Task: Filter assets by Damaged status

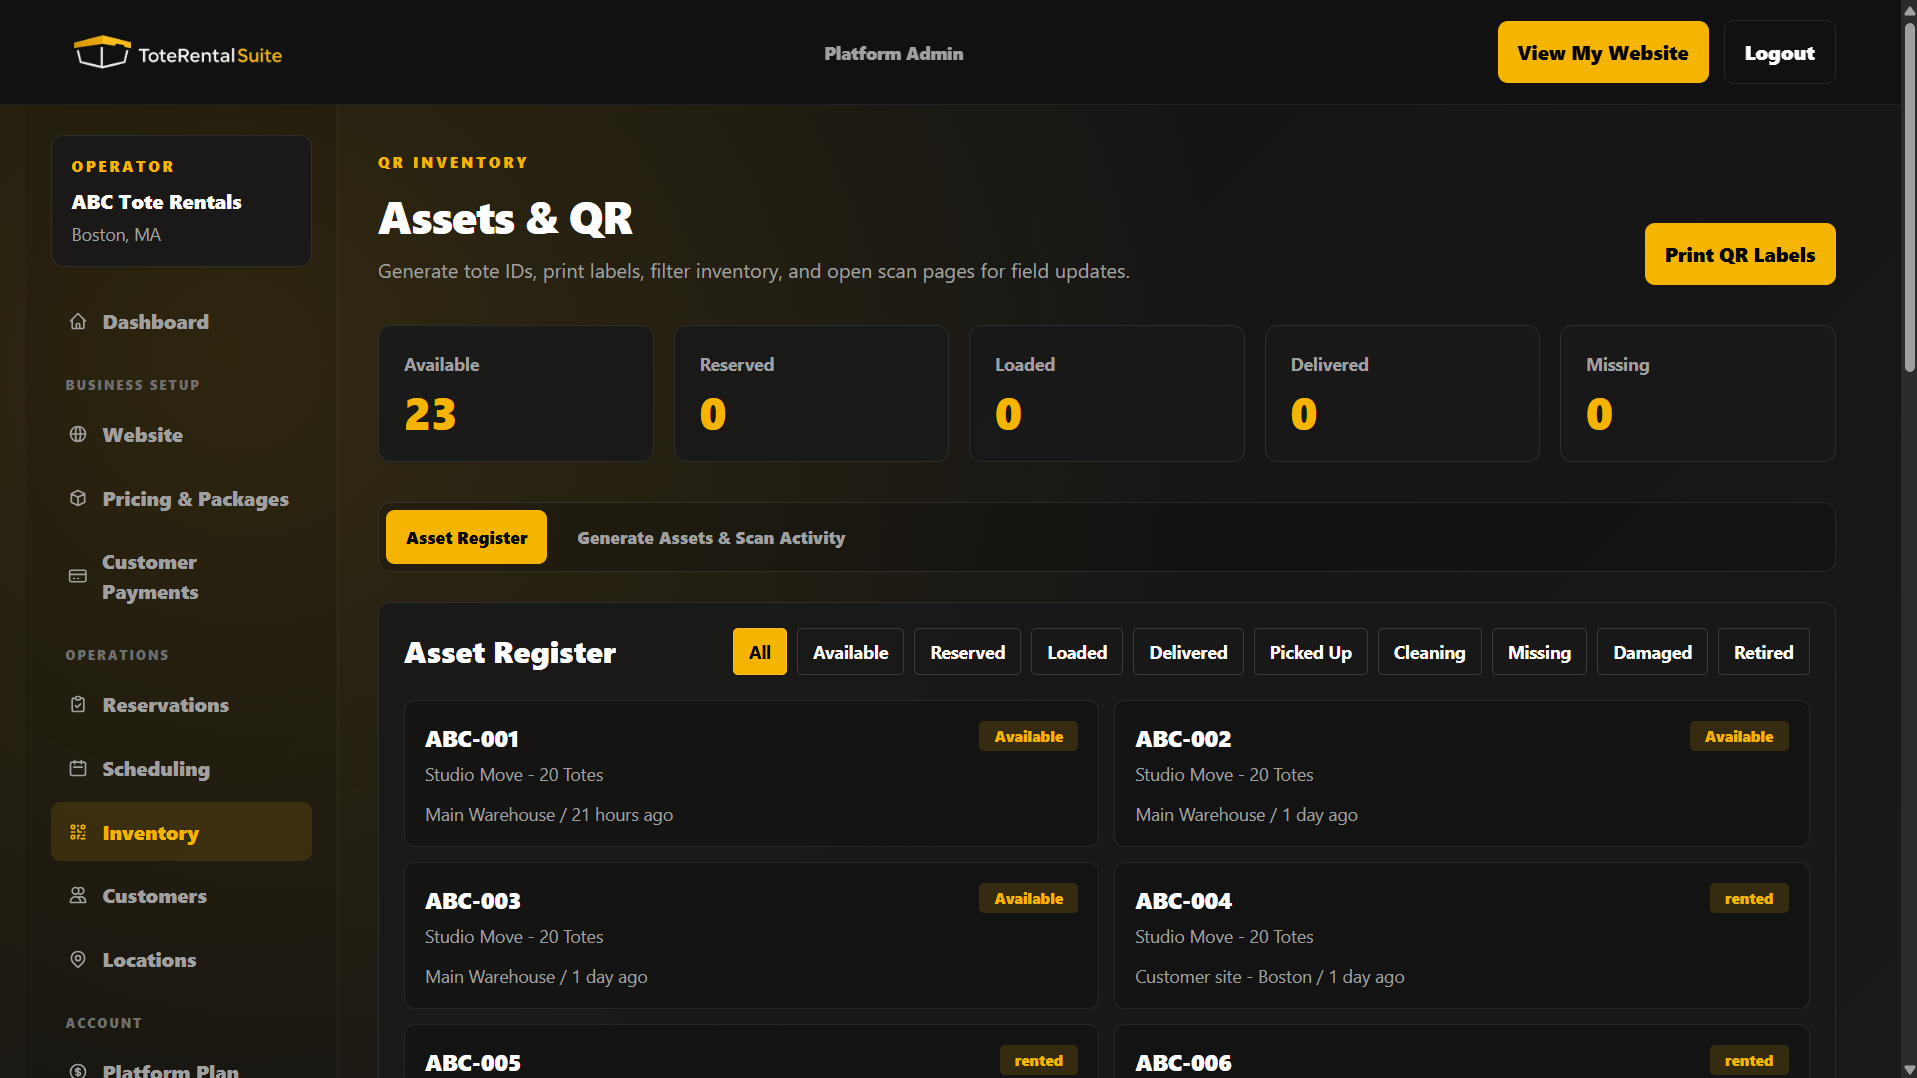Action: point(1652,652)
